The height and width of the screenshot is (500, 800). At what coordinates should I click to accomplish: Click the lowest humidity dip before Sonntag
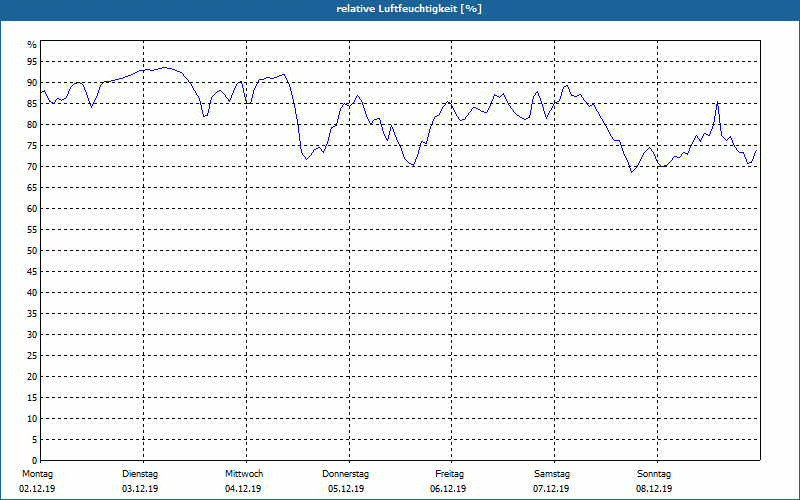pyautogui.click(x=632, y=172)
